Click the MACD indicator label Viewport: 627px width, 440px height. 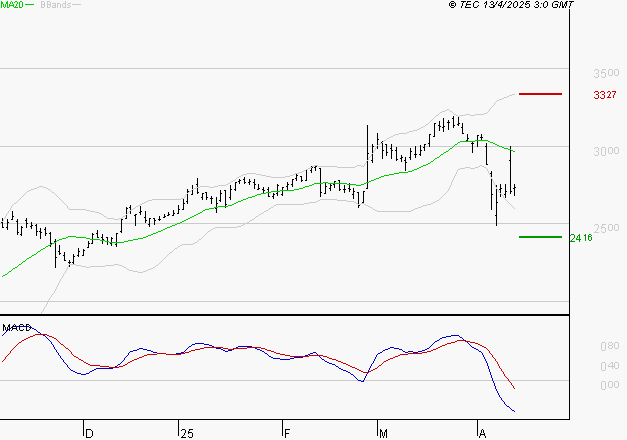16,327
